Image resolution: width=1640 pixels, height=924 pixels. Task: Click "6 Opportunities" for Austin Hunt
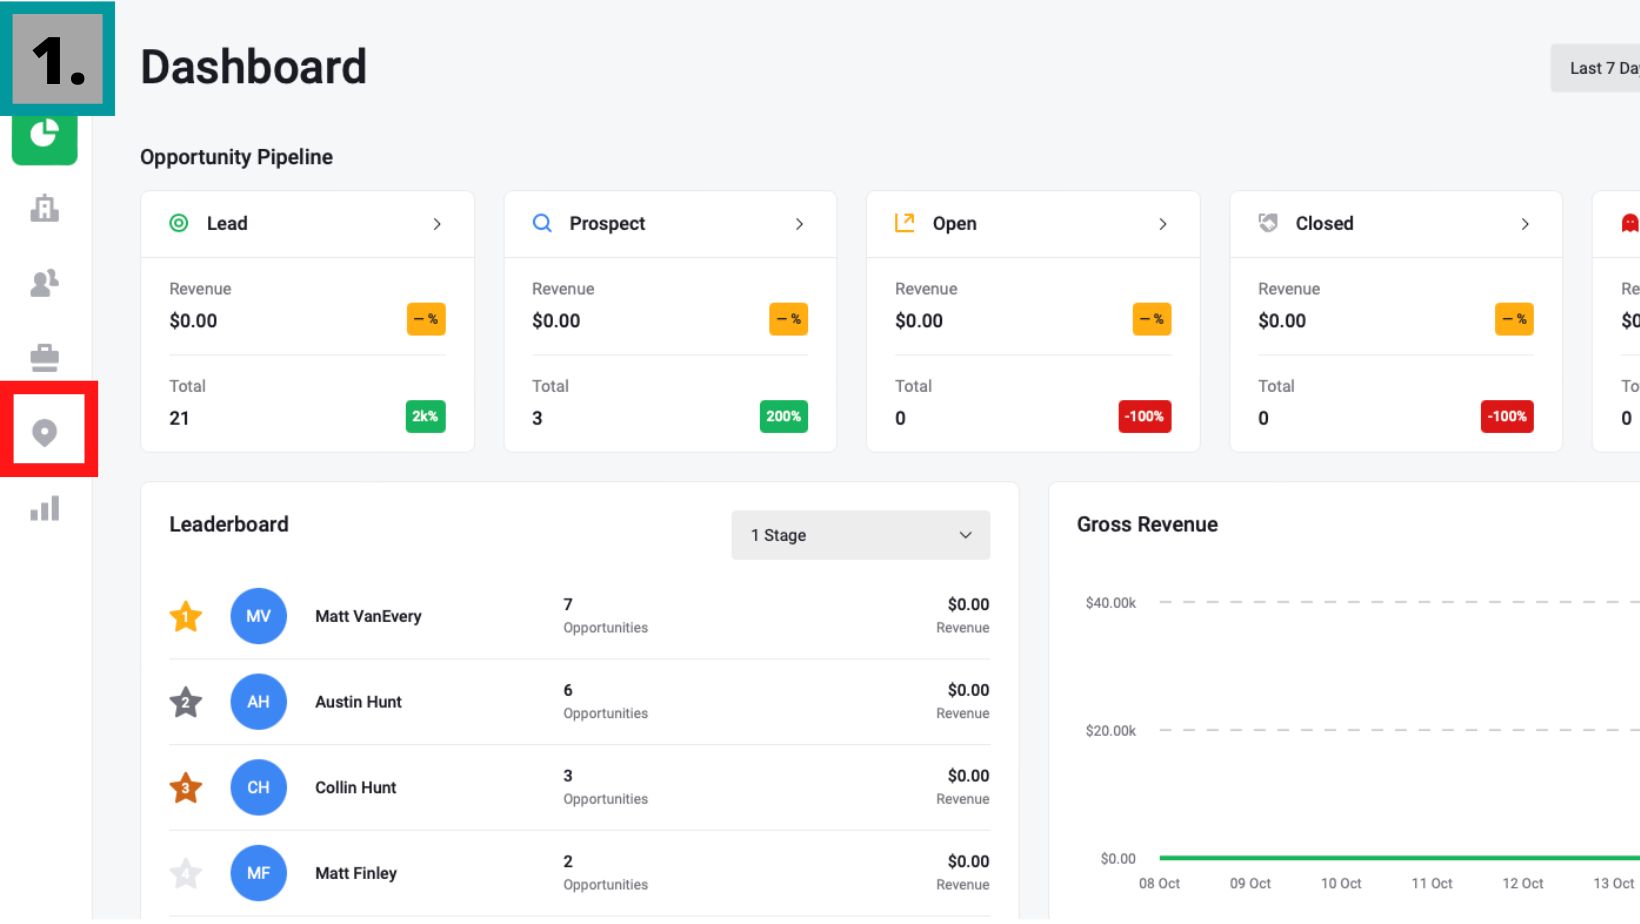coord(606,702)
